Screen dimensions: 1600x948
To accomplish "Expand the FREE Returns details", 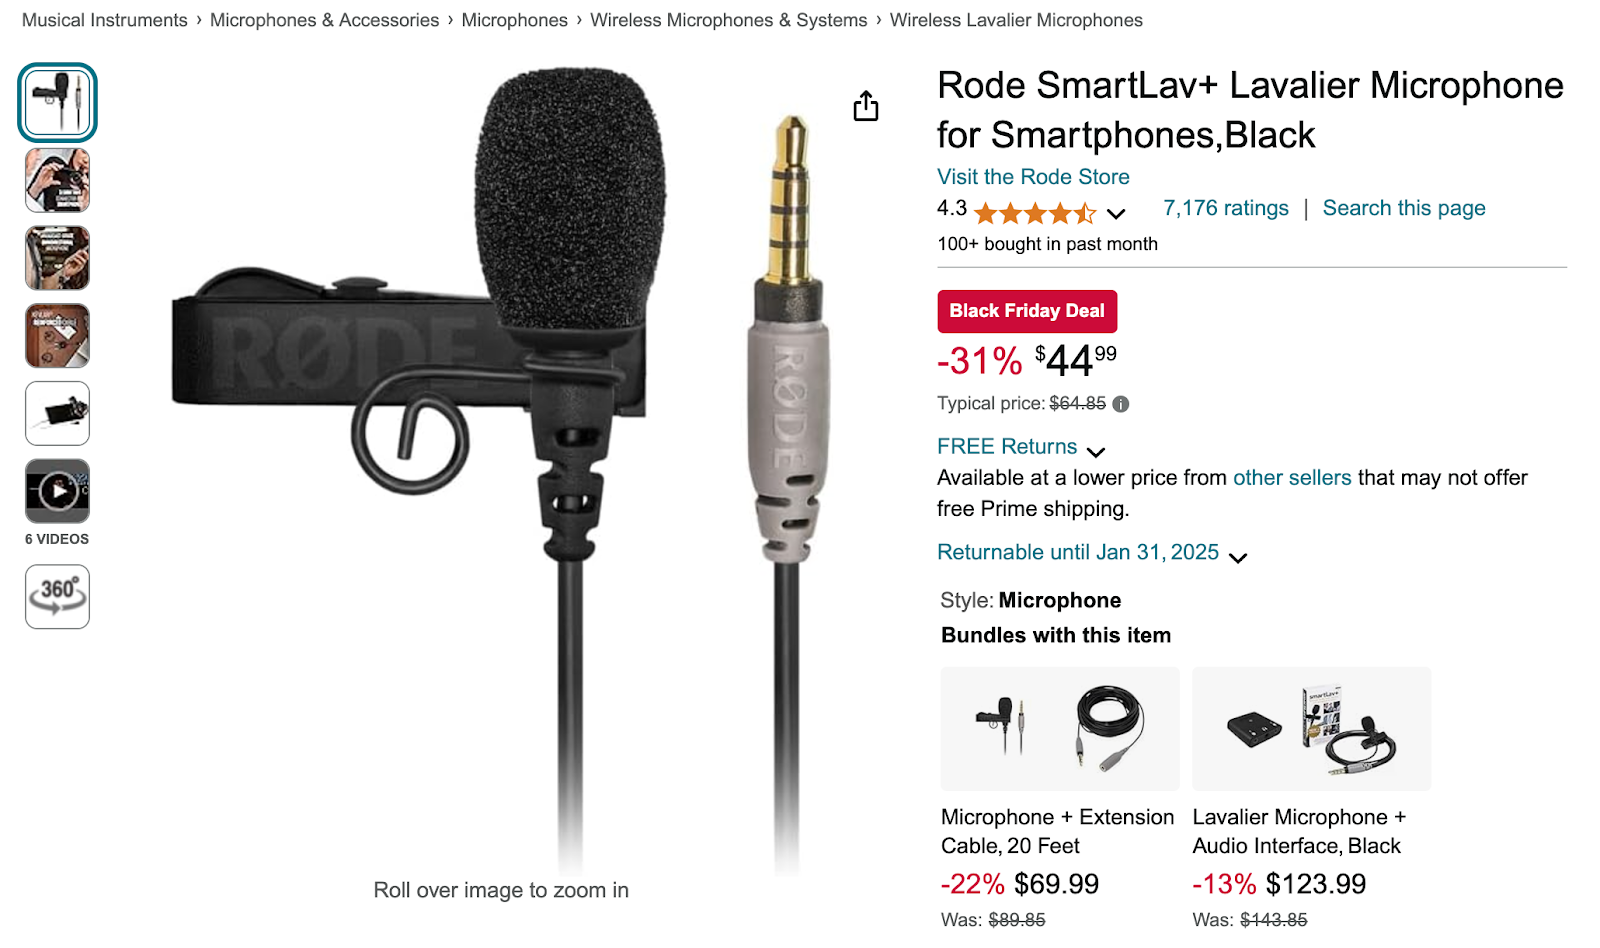I will pos(1006,447).
